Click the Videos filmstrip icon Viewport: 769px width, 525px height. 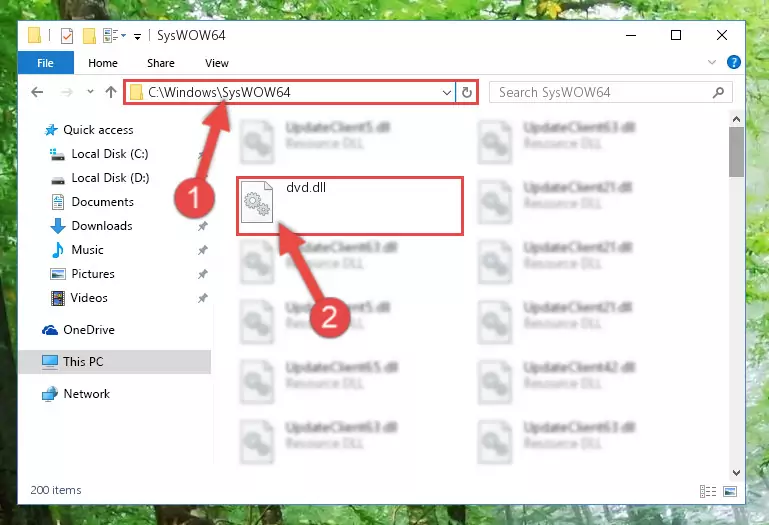tap(58, 298)
